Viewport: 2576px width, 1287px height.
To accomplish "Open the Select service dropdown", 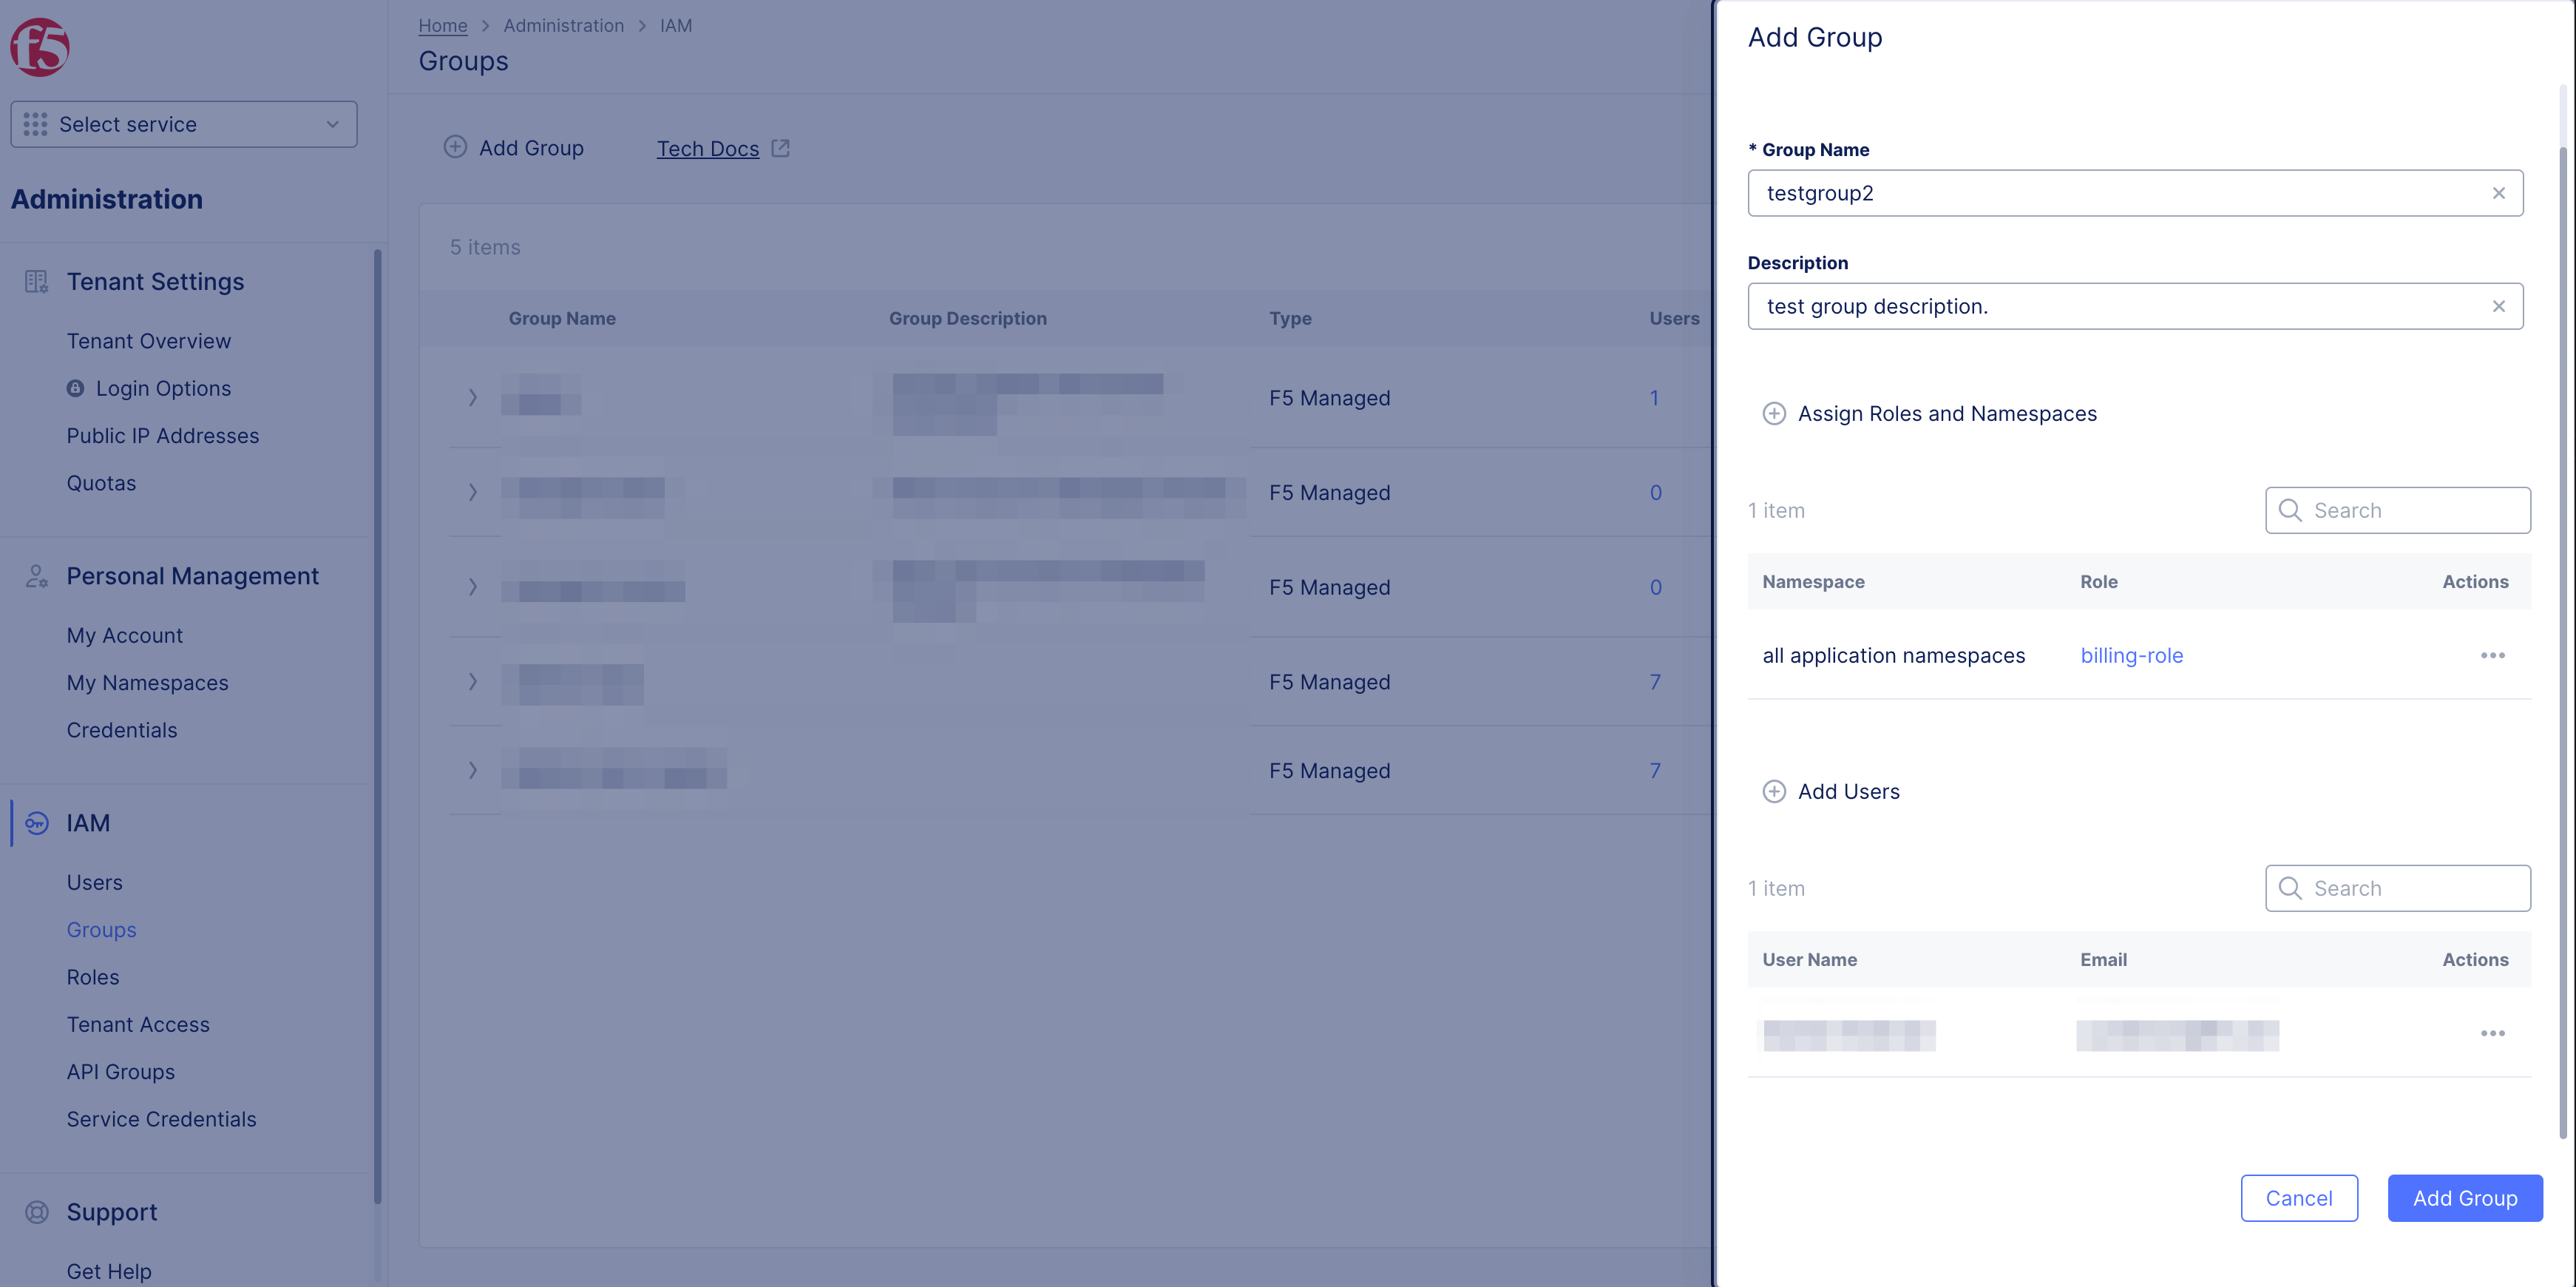I will (x=184, y=124).
